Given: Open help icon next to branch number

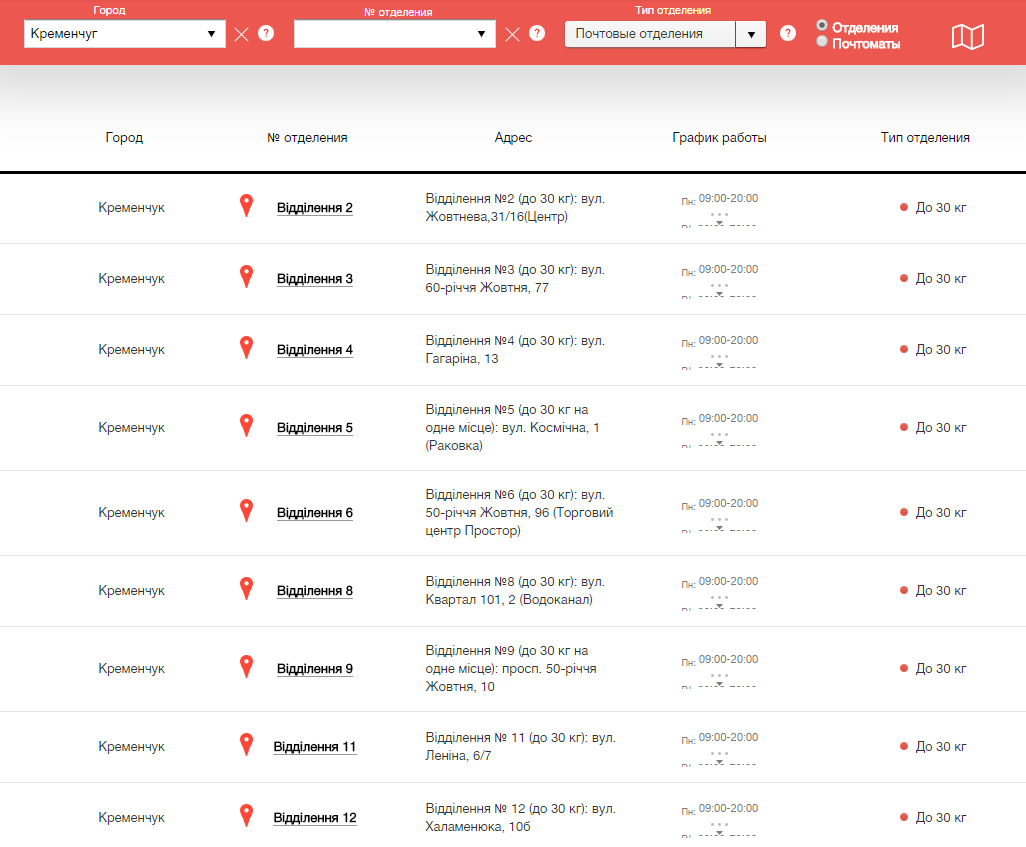Looking at the screenshot, I should (537, 33).
